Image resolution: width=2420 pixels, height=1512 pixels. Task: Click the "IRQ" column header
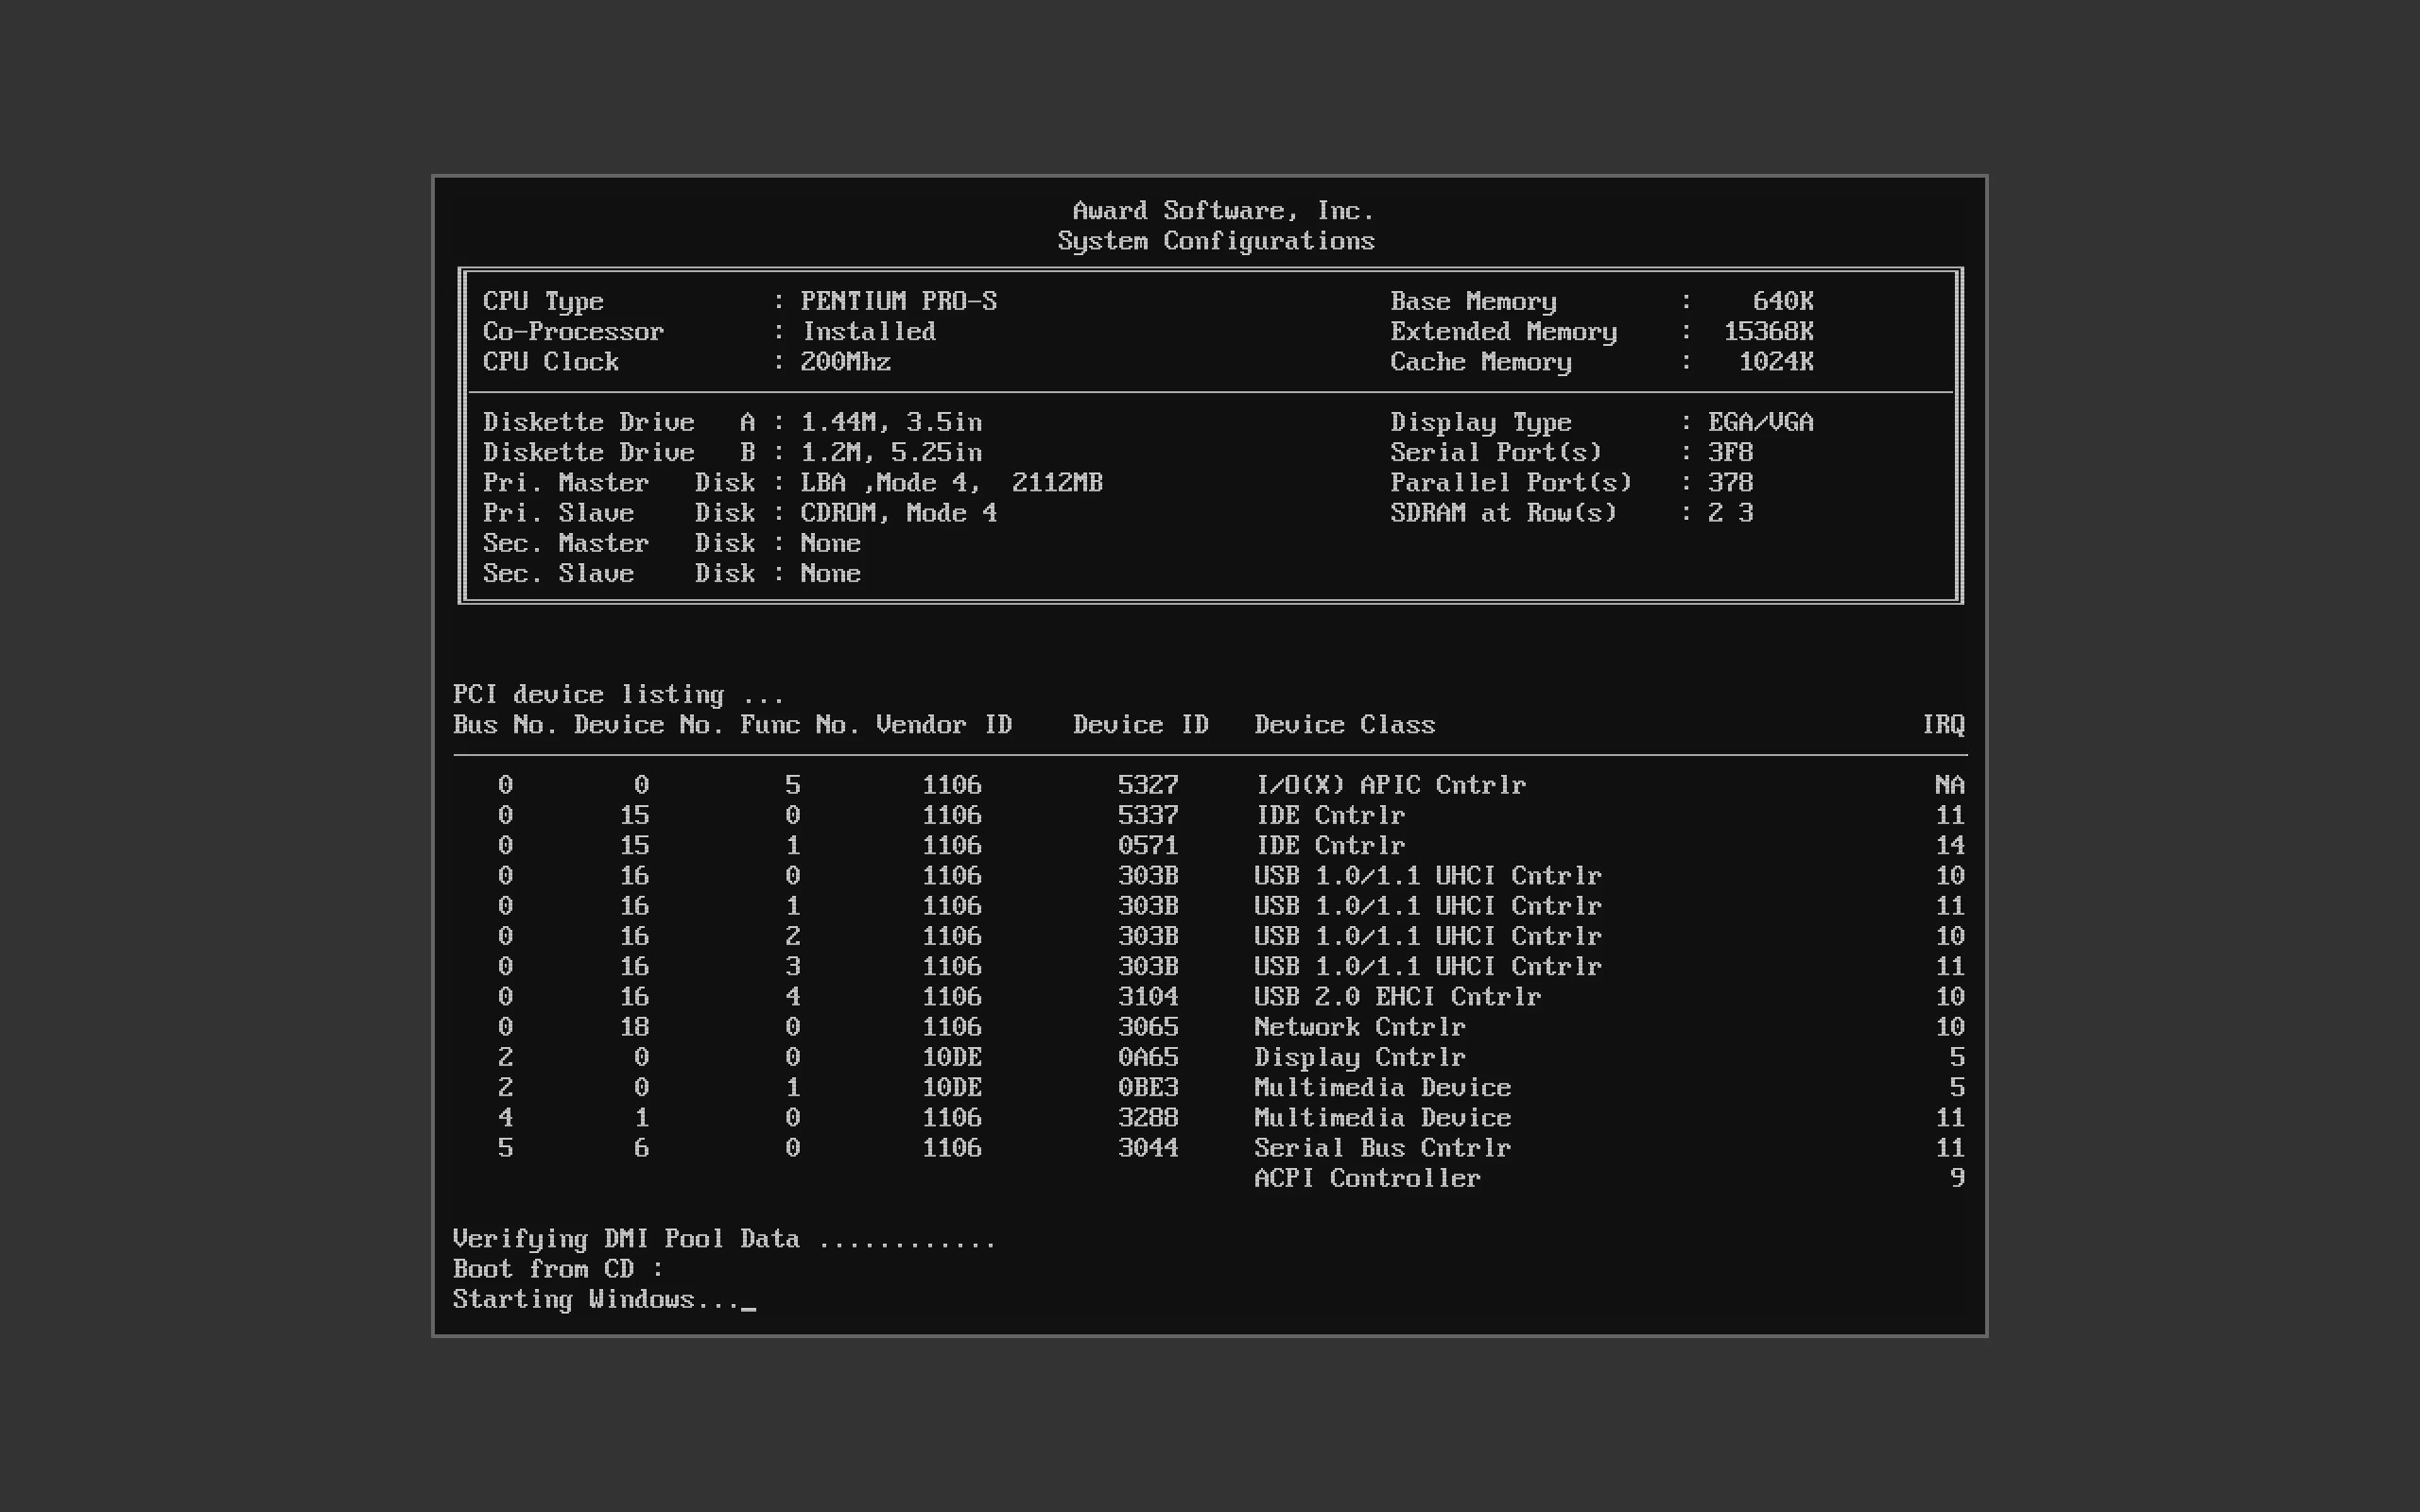(1943, 725)
